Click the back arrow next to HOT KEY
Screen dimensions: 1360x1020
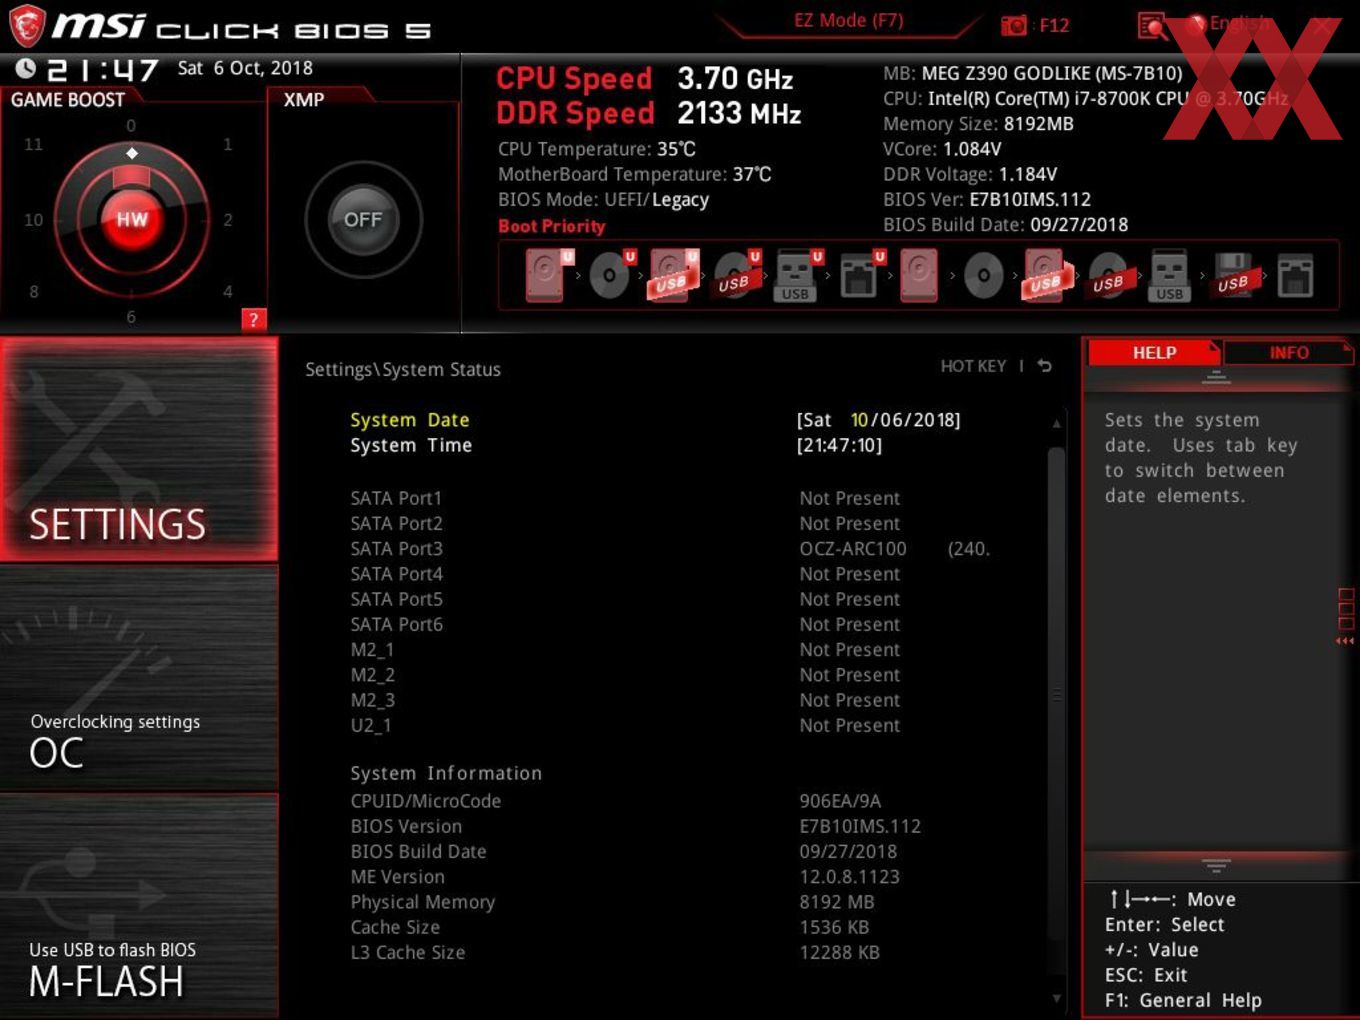pyautogui.click(x=1045, y=366)
